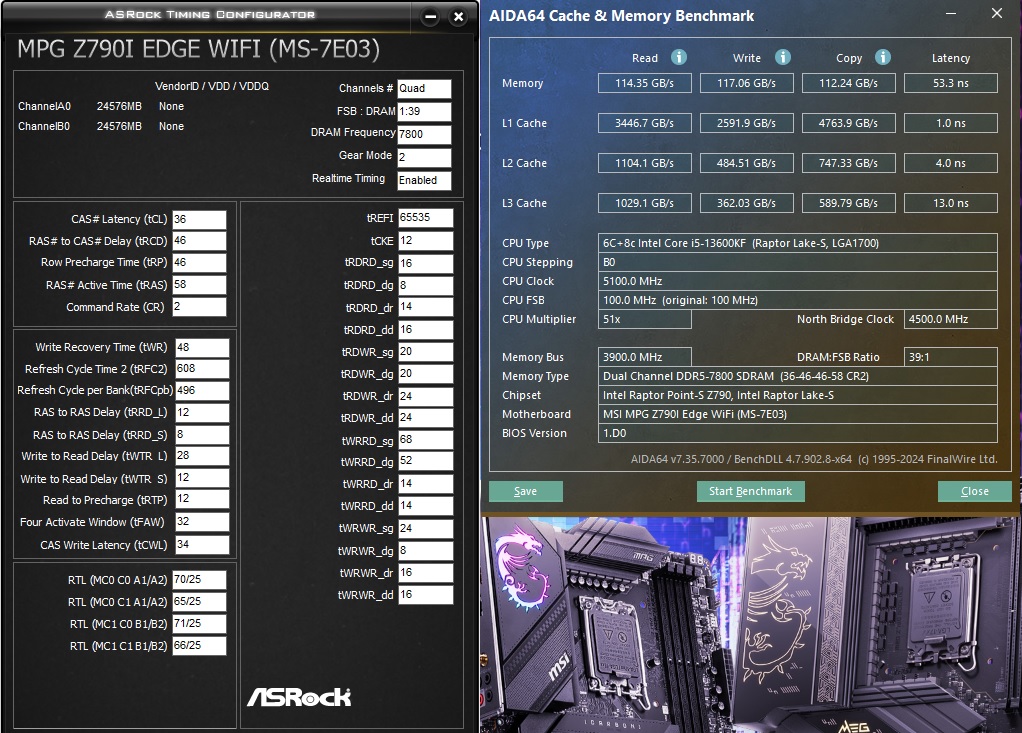
Task: Click the Save button in AIDA64
Action: [x=525, y=491]
